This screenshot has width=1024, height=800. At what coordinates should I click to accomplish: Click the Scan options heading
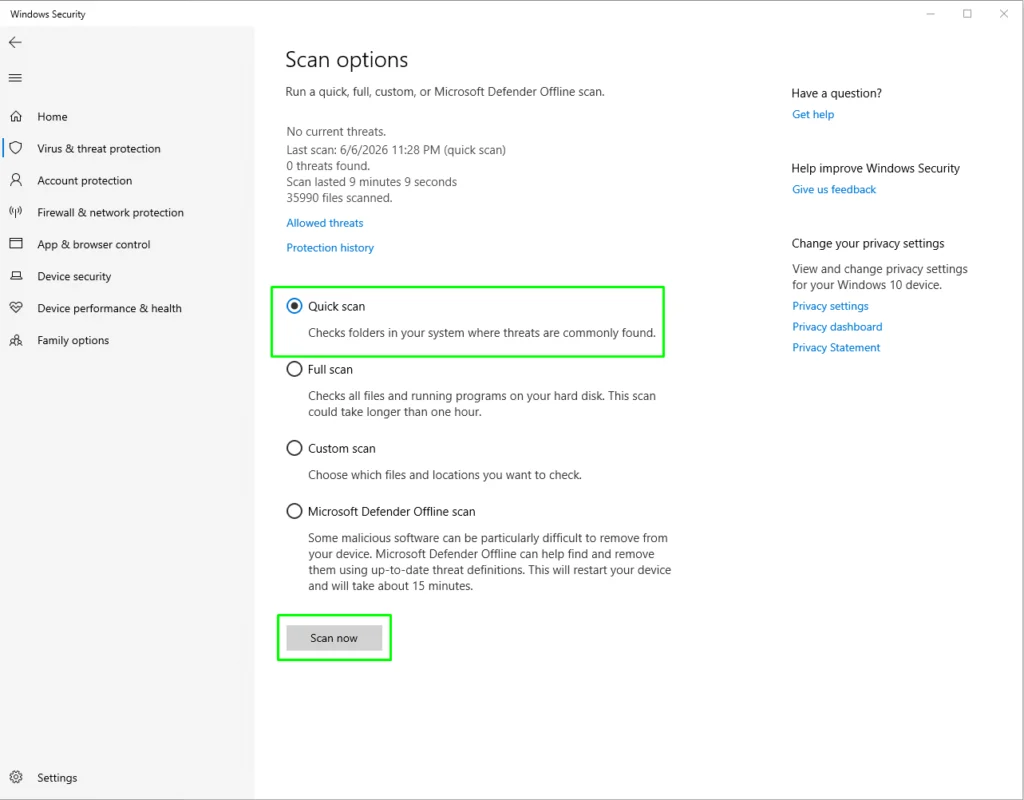[347, 59]
